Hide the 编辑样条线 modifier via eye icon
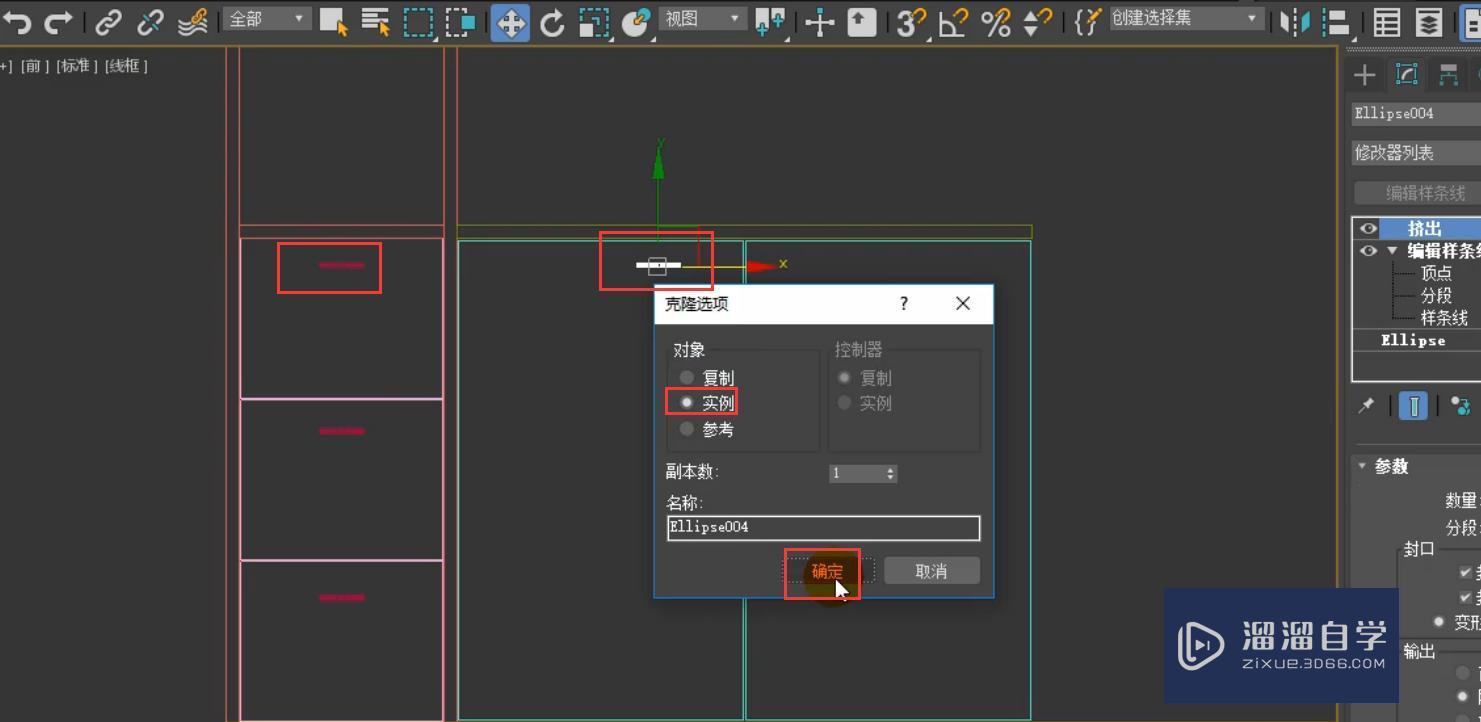1481x722 pixels. coord(1368,251)
